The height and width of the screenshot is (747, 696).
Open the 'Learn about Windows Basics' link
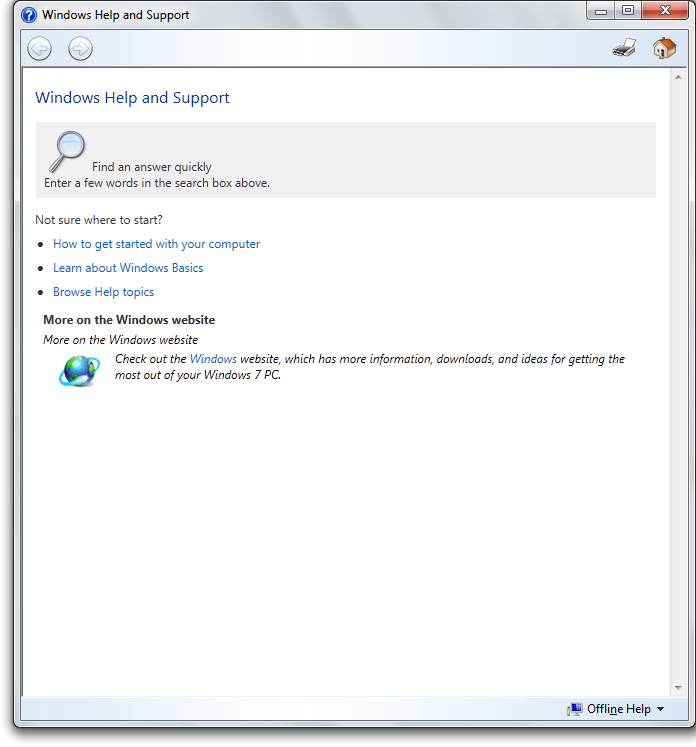point(128,268)
